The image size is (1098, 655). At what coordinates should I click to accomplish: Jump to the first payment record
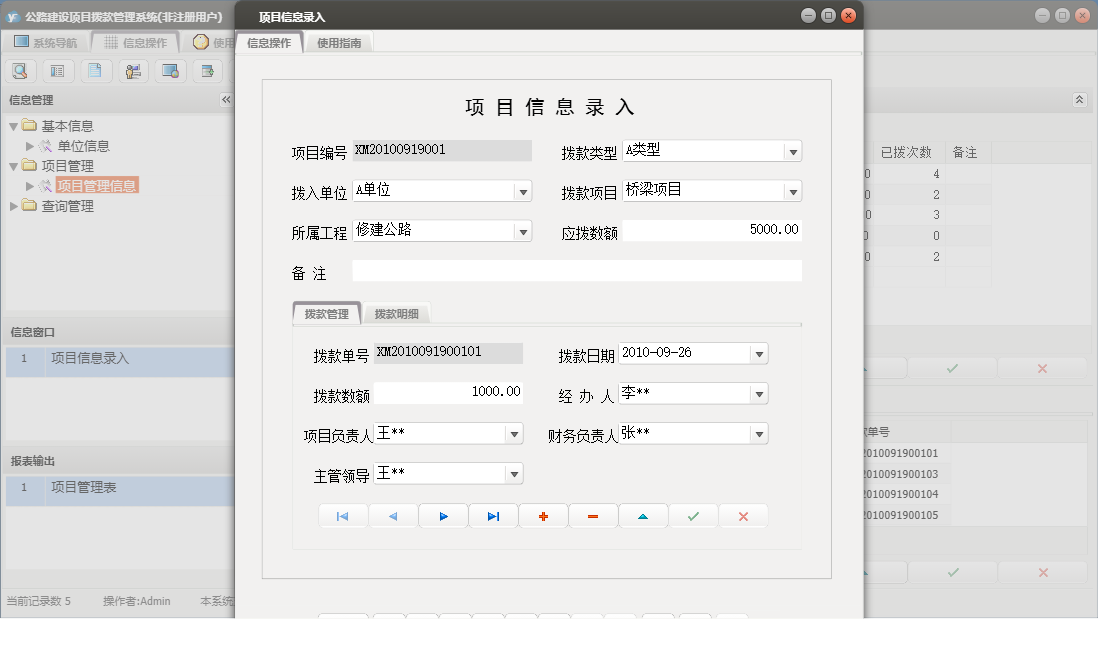(x=343, y=515)
